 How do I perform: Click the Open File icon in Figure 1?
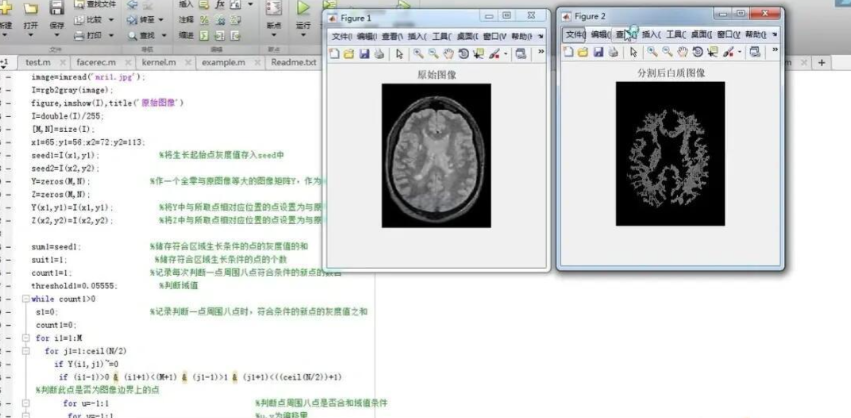pyautogui.click(x=349, y=53)
